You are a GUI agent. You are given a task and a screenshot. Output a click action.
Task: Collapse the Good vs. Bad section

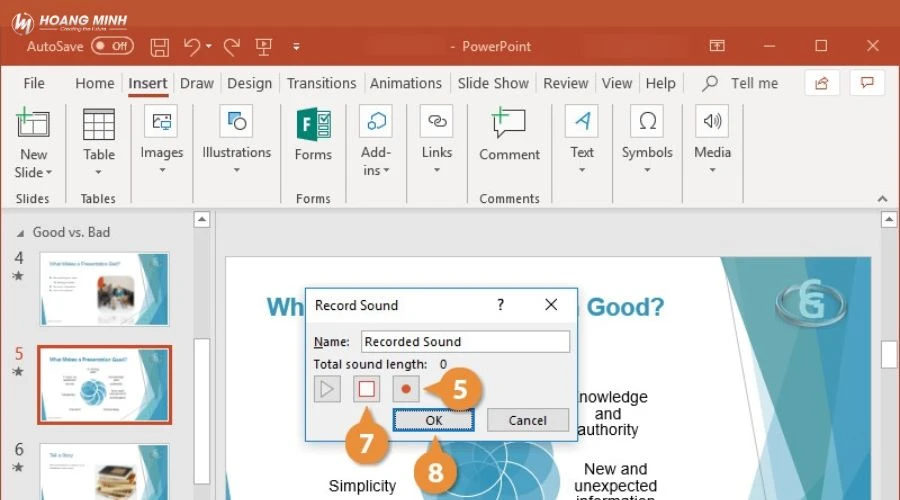[22, 232]
